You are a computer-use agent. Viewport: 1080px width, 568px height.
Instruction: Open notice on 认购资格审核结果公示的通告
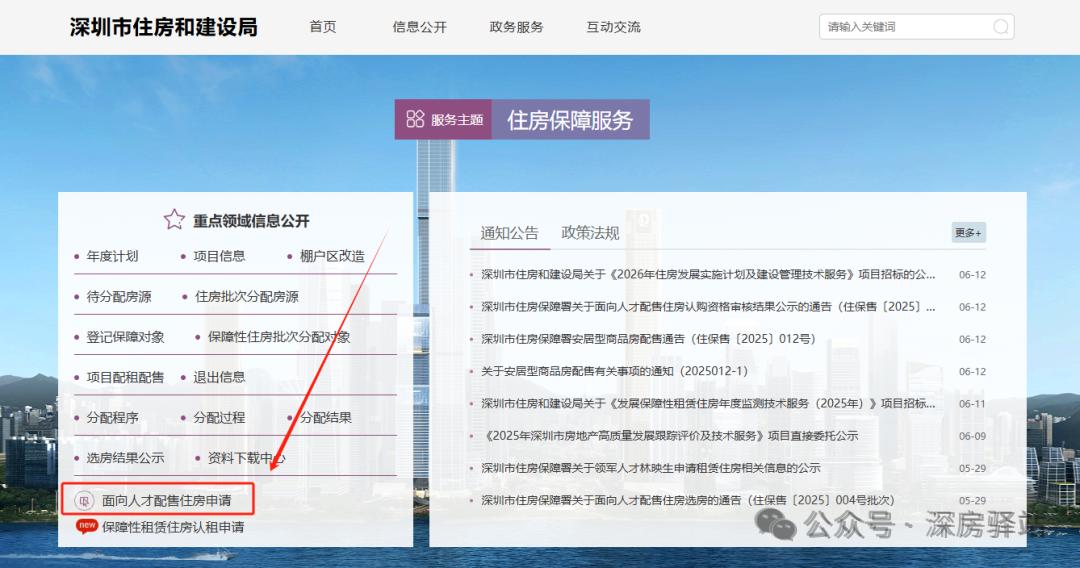point(708,306)
